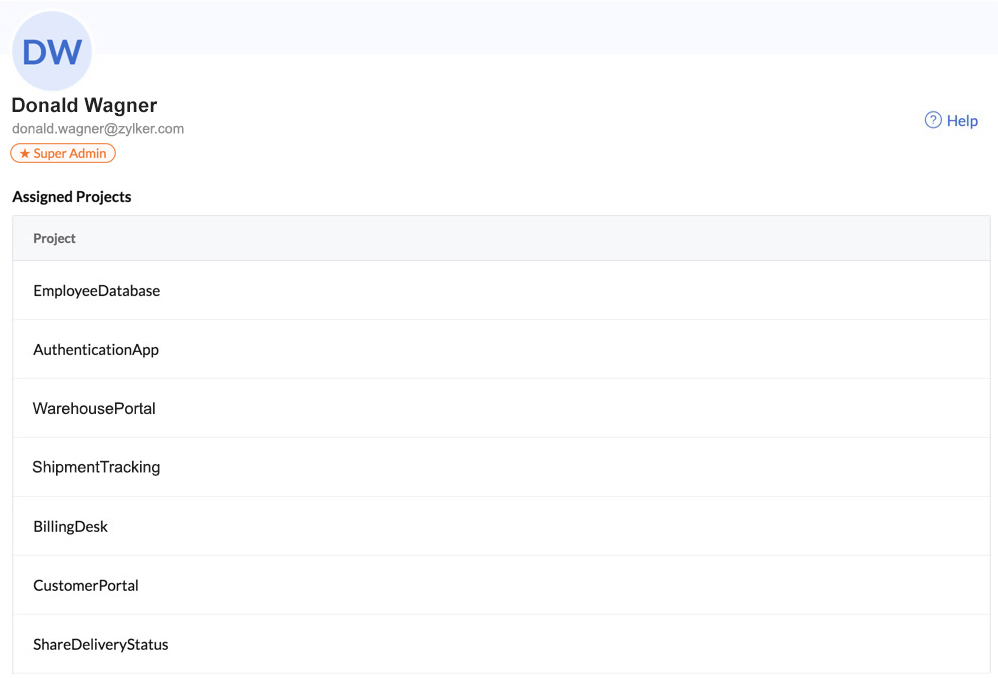Open the CustomerPortal project
The width and height of the screenshot is (998, 679).
point(86,585)
